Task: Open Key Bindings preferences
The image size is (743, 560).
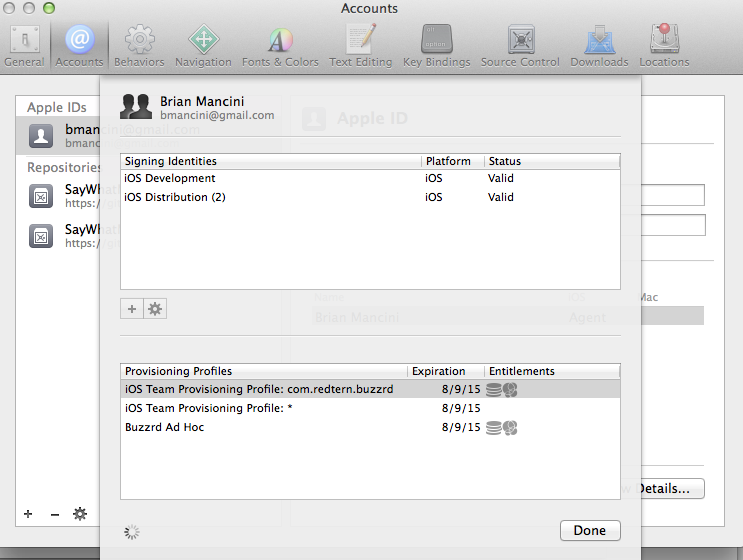Action: 436,46
